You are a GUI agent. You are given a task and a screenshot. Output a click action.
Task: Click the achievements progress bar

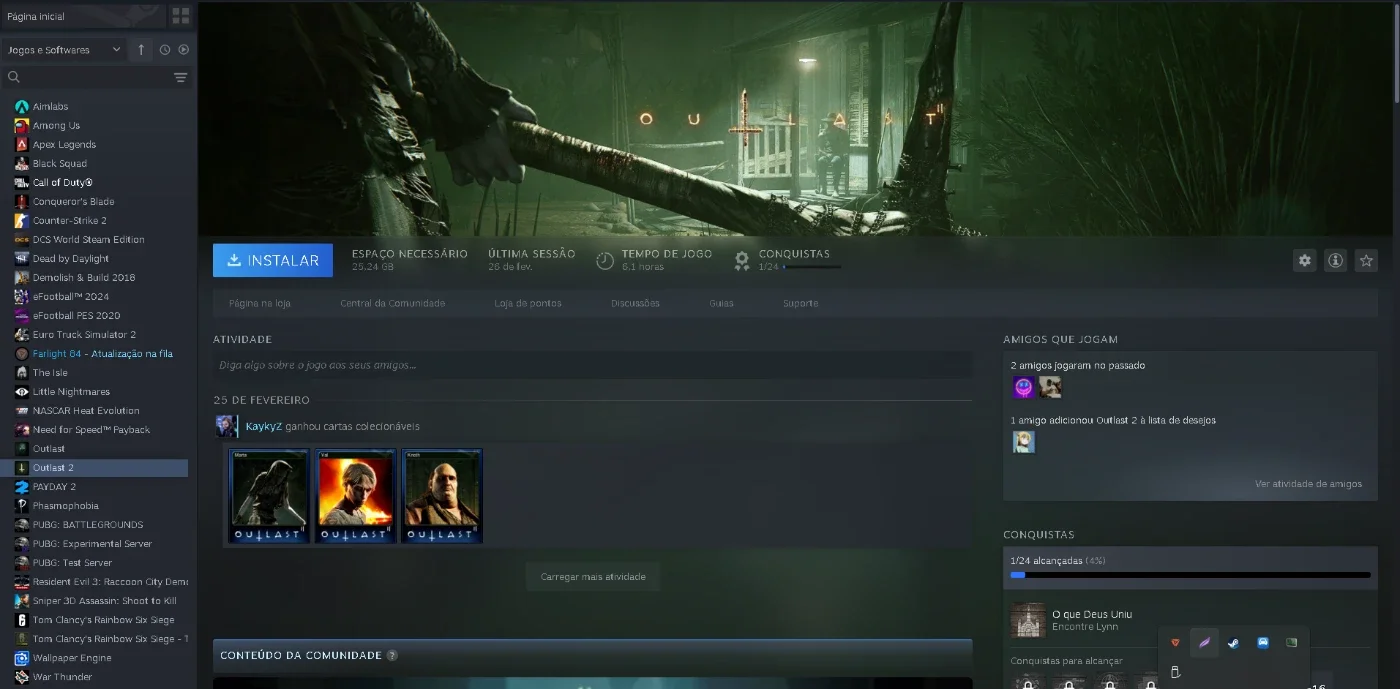[x=1190, y=575]
